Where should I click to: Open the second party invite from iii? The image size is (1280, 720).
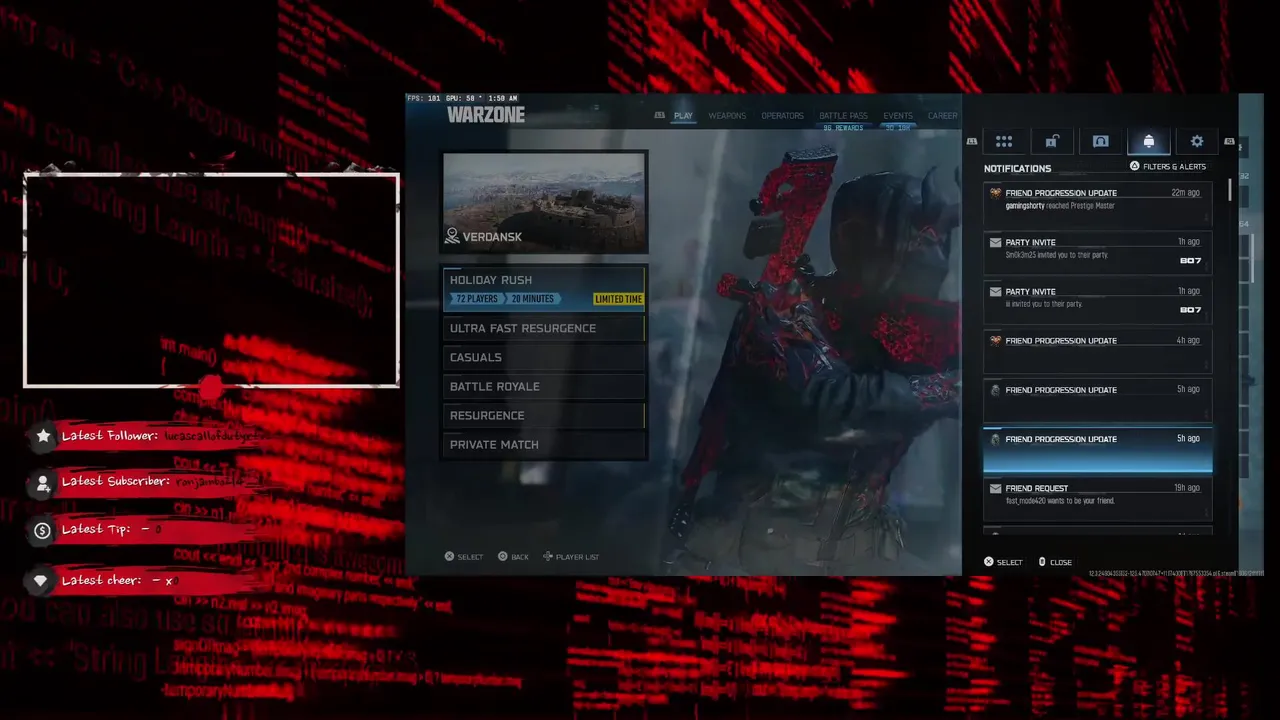(x=1097, y=302)
